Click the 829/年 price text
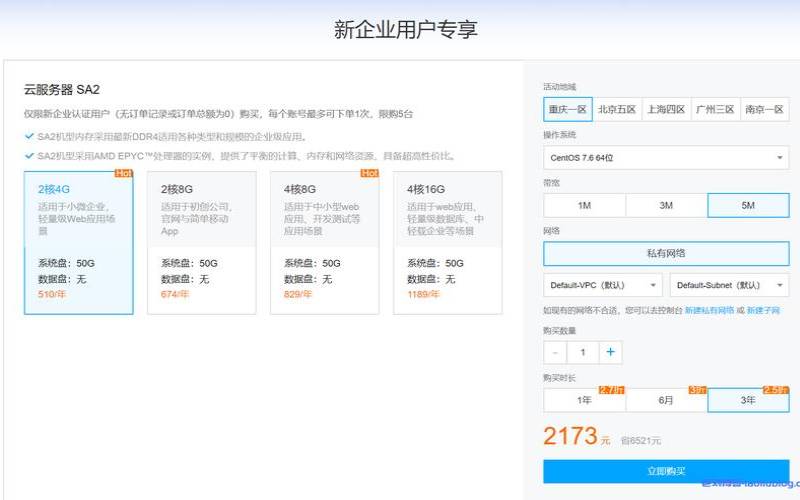Screen dimensions: 800x500 (298, 294)
